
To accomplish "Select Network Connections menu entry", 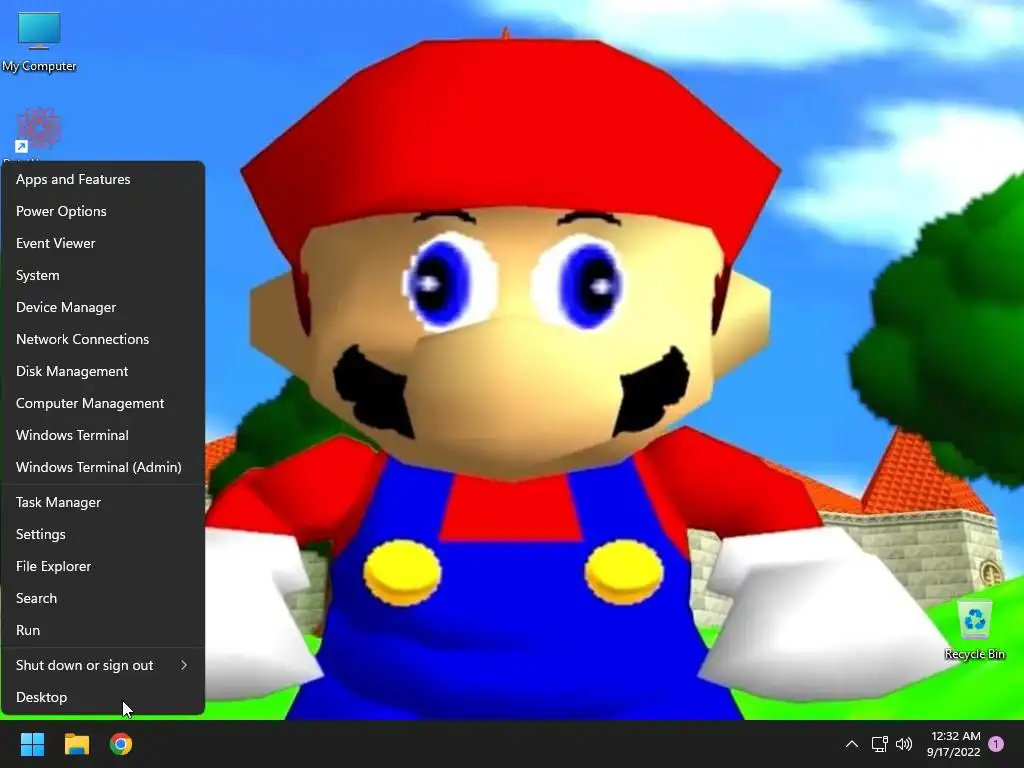I will pyautogui.click(x=103, y=339).
